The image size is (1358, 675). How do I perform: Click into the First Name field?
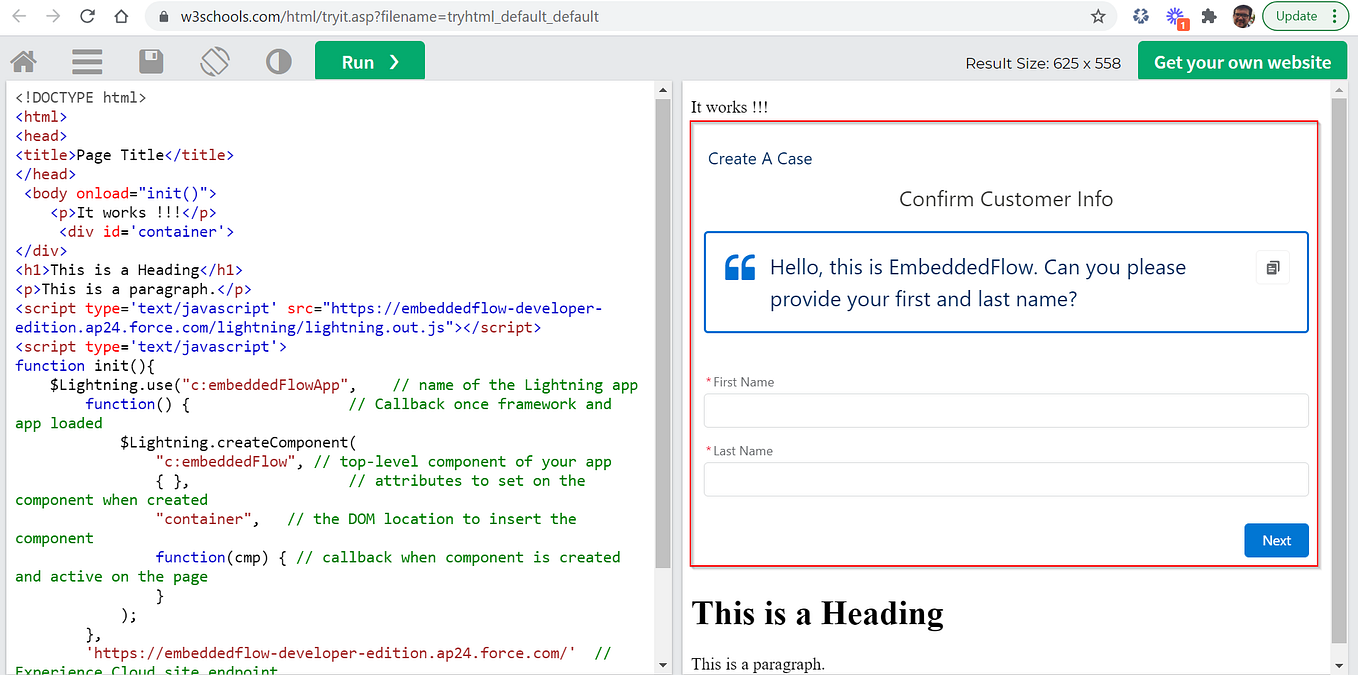coord(1006,410)
